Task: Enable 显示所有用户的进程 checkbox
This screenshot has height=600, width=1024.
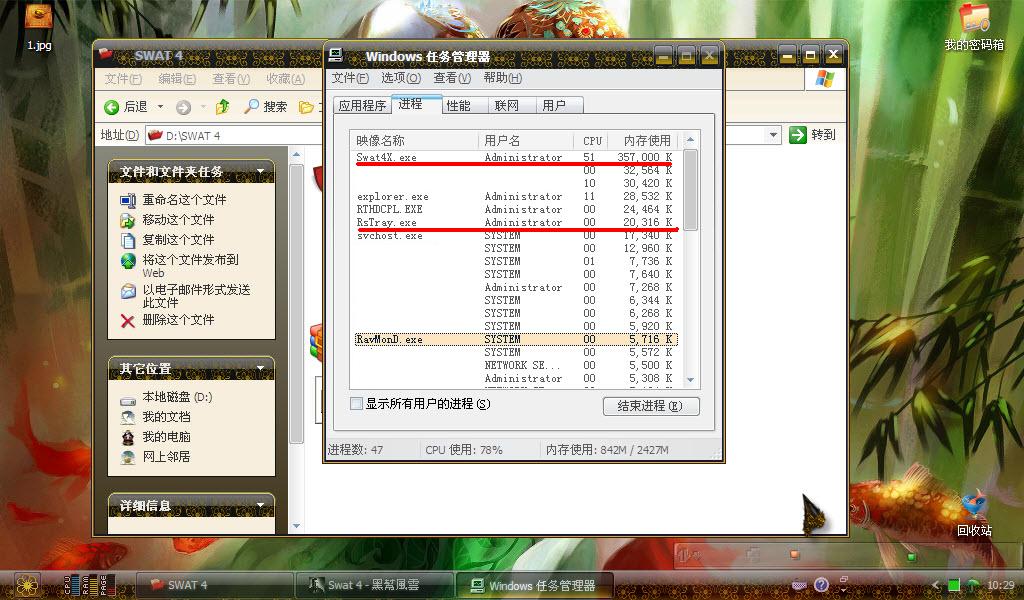Action: pyautogui.click(x=356, y=404)
